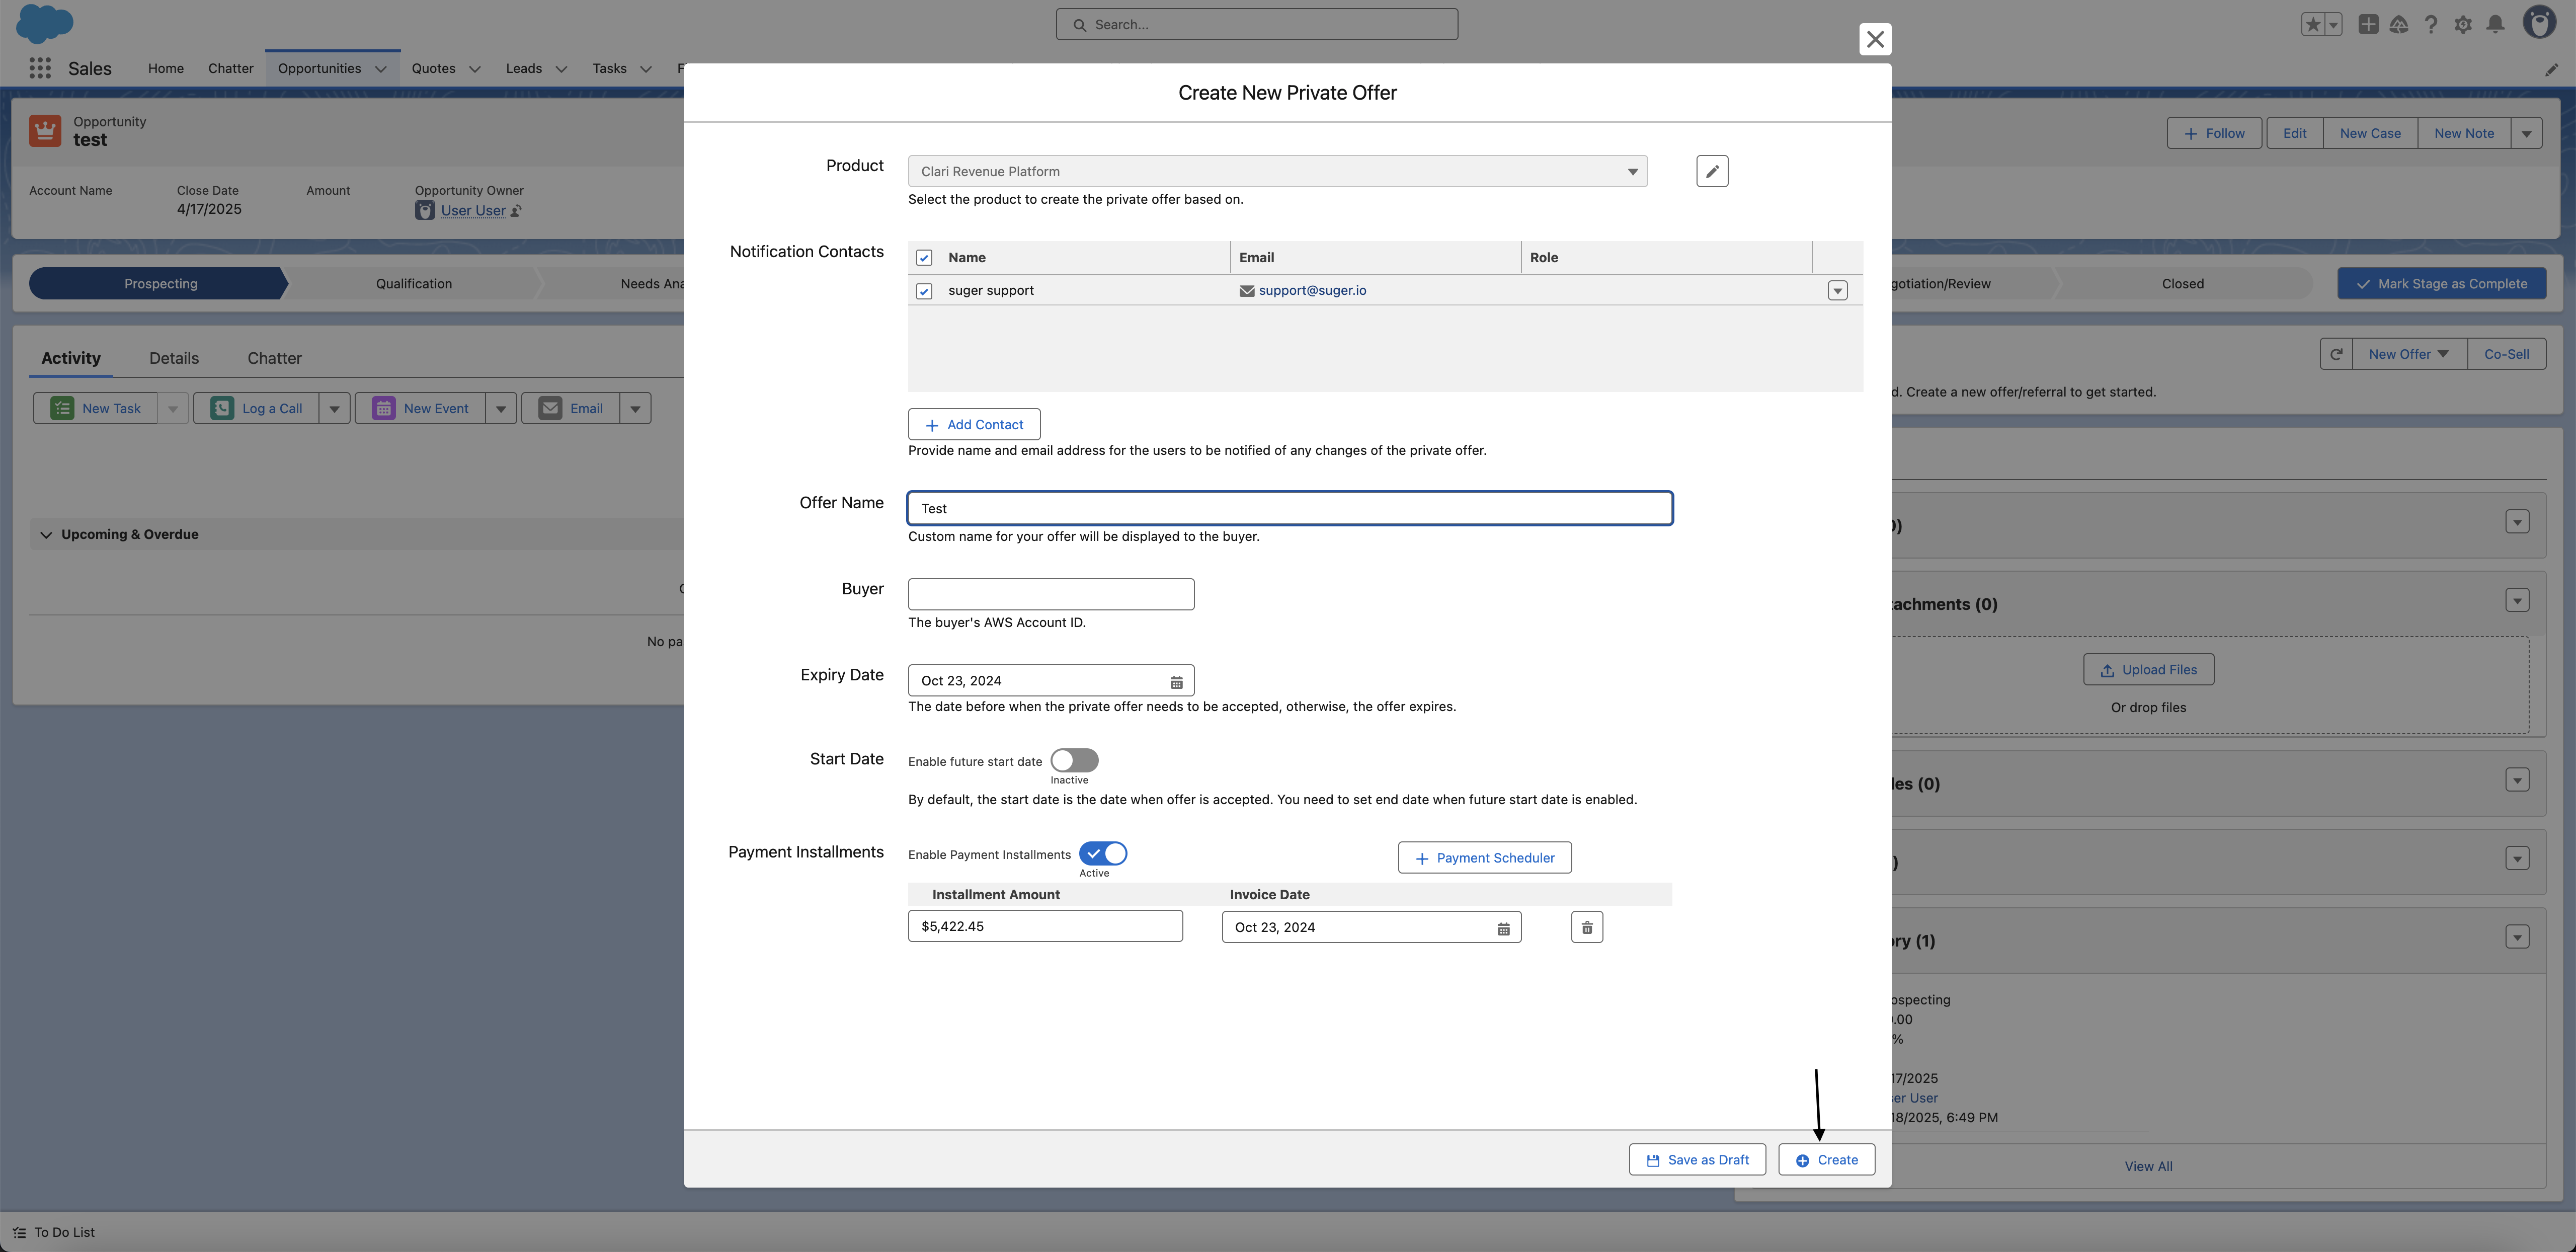
Task: Click the Add Contact button
Action: click(x=973, y=424)
